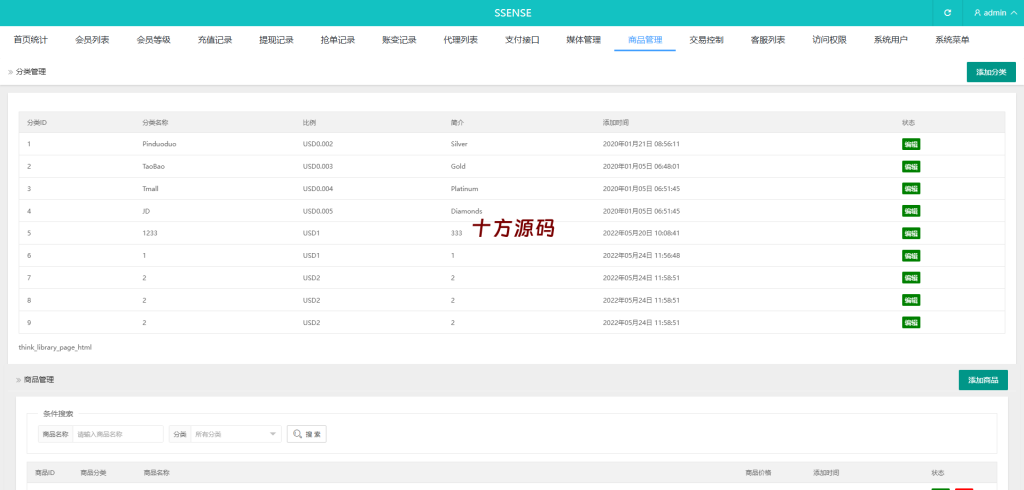Image resolution: width=1024 pixels, height=490 pixels.
Task: Open the 提现记录 tab
Action: (x=276, y=40)
